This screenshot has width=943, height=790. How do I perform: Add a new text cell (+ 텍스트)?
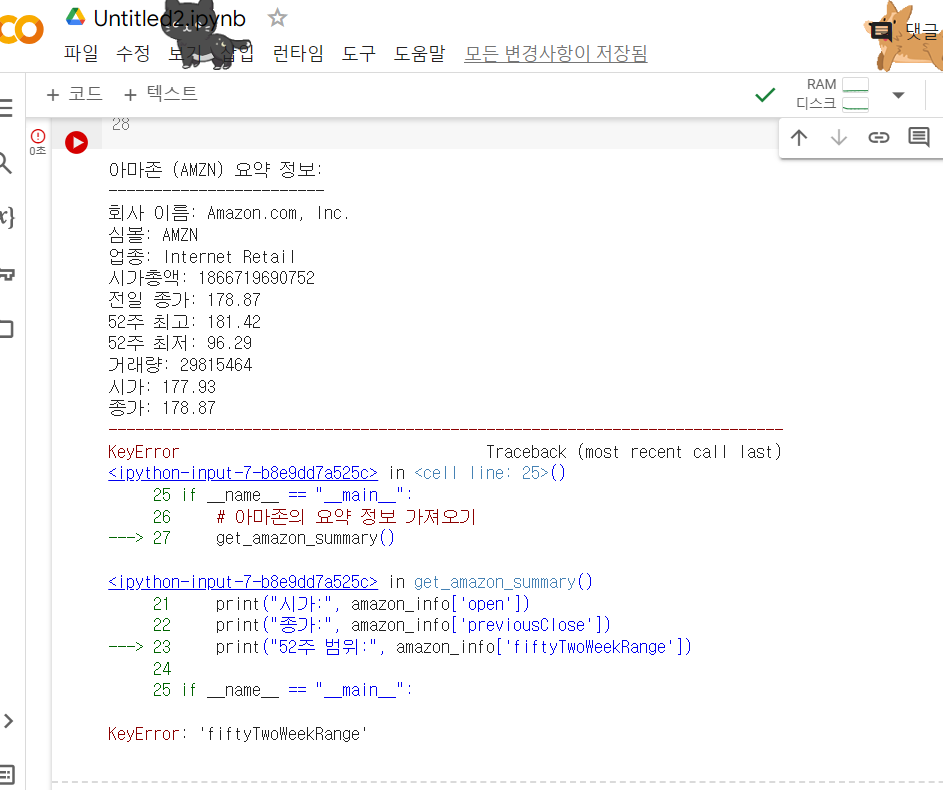(160, 94)
